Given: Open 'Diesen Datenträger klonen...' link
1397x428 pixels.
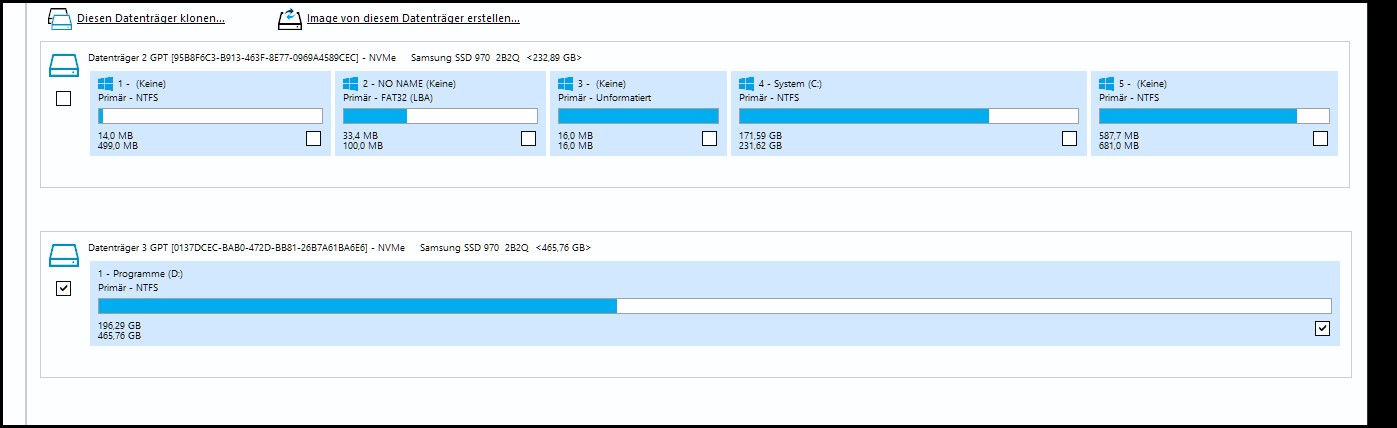Looking at the screenshot, I should tap(151, 19).
